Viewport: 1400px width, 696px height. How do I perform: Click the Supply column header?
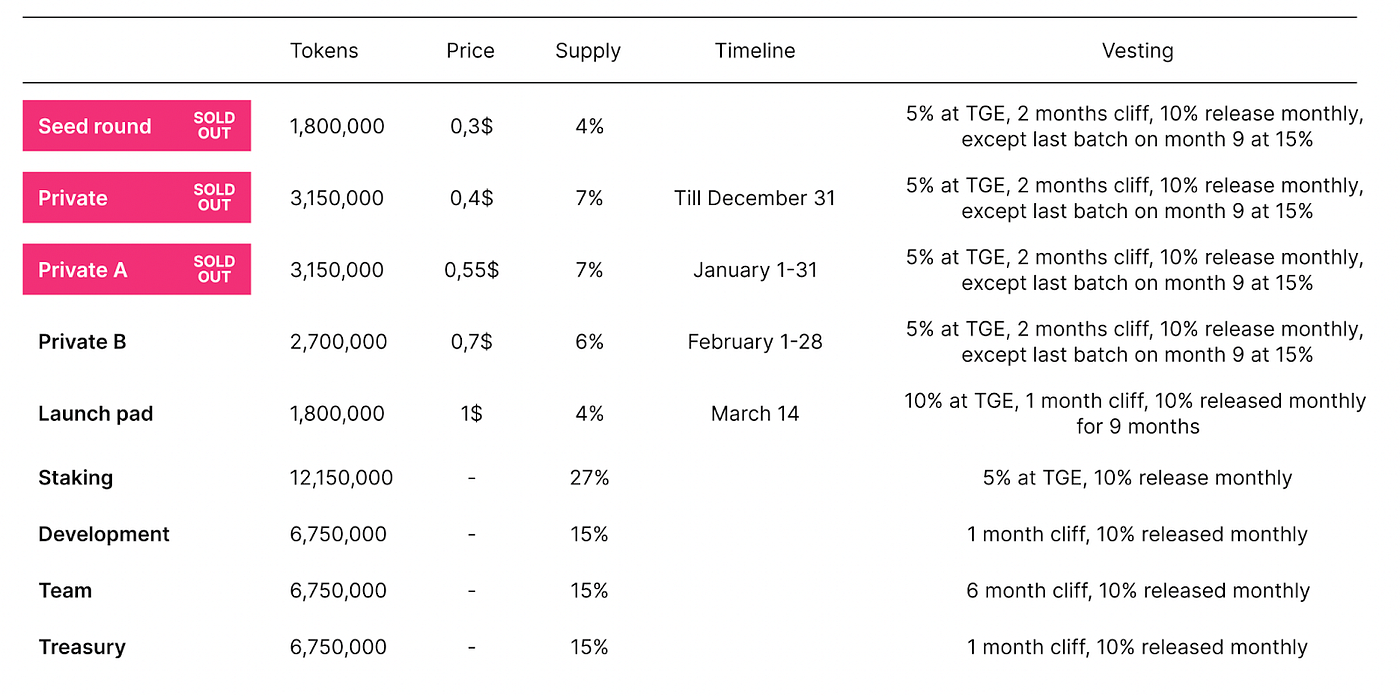pyautogui.click(x=588, y=51)
